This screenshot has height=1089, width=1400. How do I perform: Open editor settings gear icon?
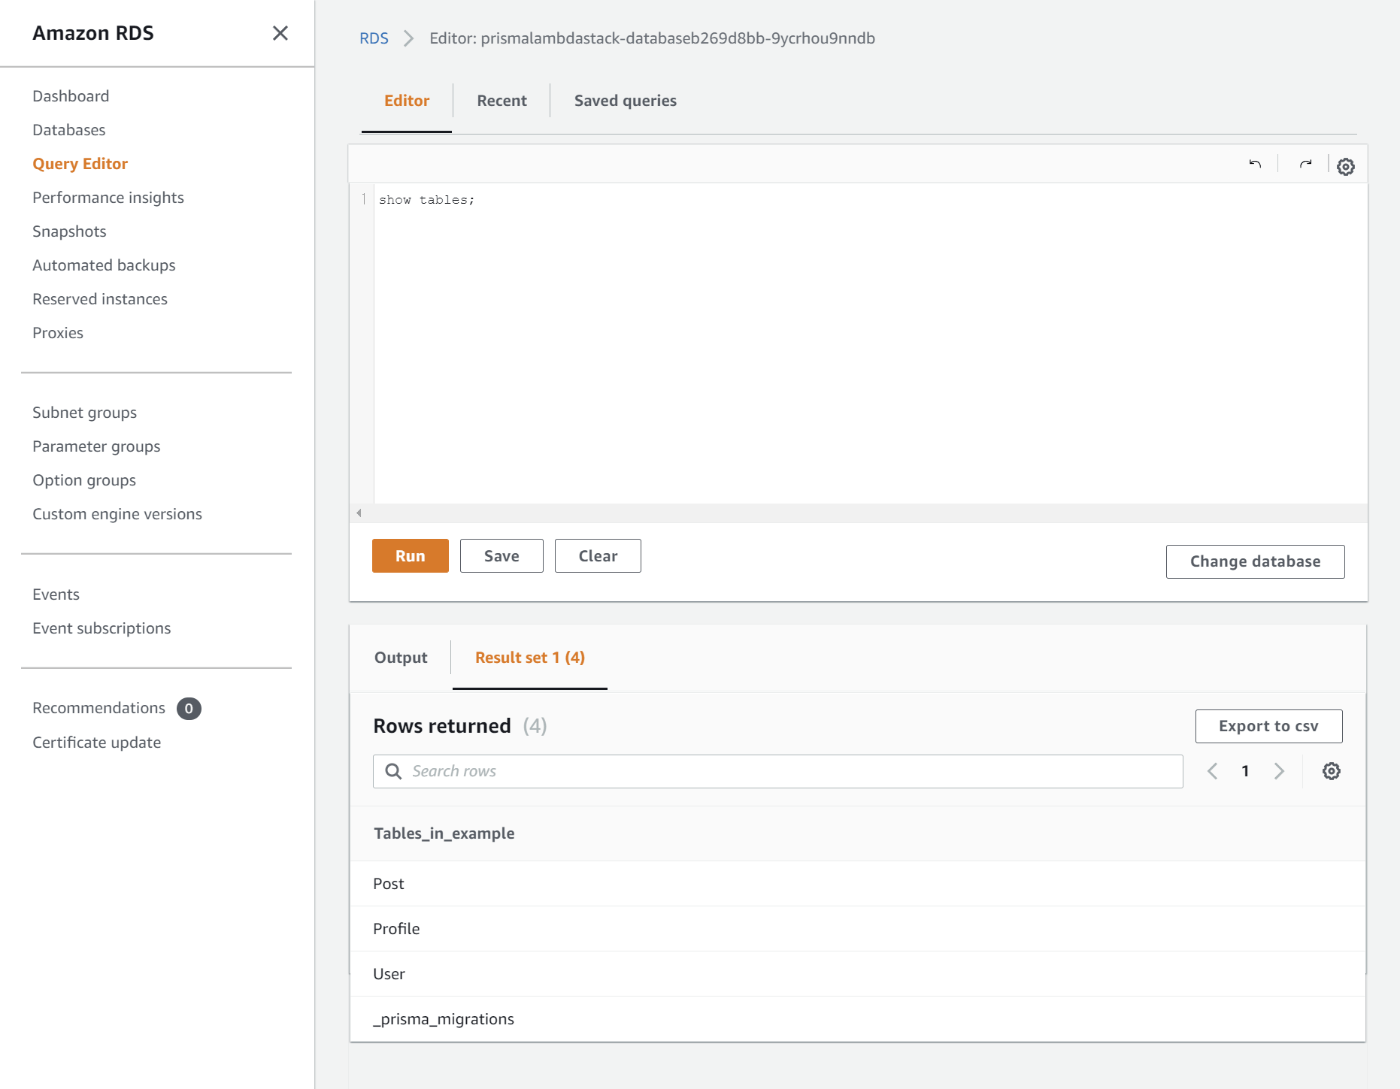(x=1346, y=167)
